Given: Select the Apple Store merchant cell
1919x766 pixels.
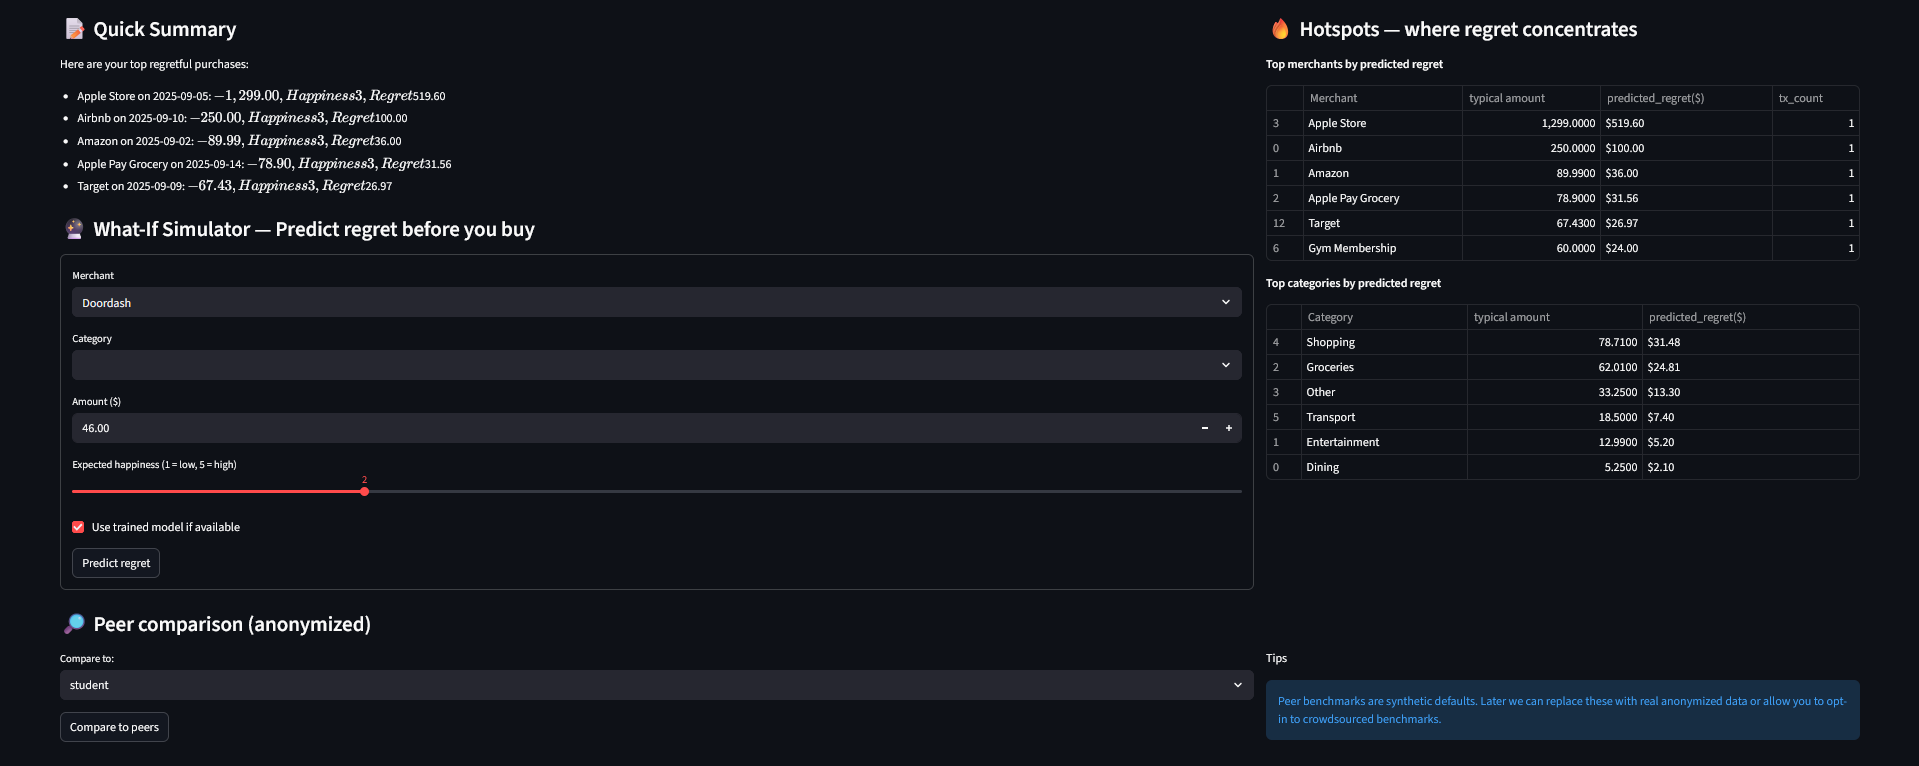Looking at the screenshot, I should pos(1383,123).
